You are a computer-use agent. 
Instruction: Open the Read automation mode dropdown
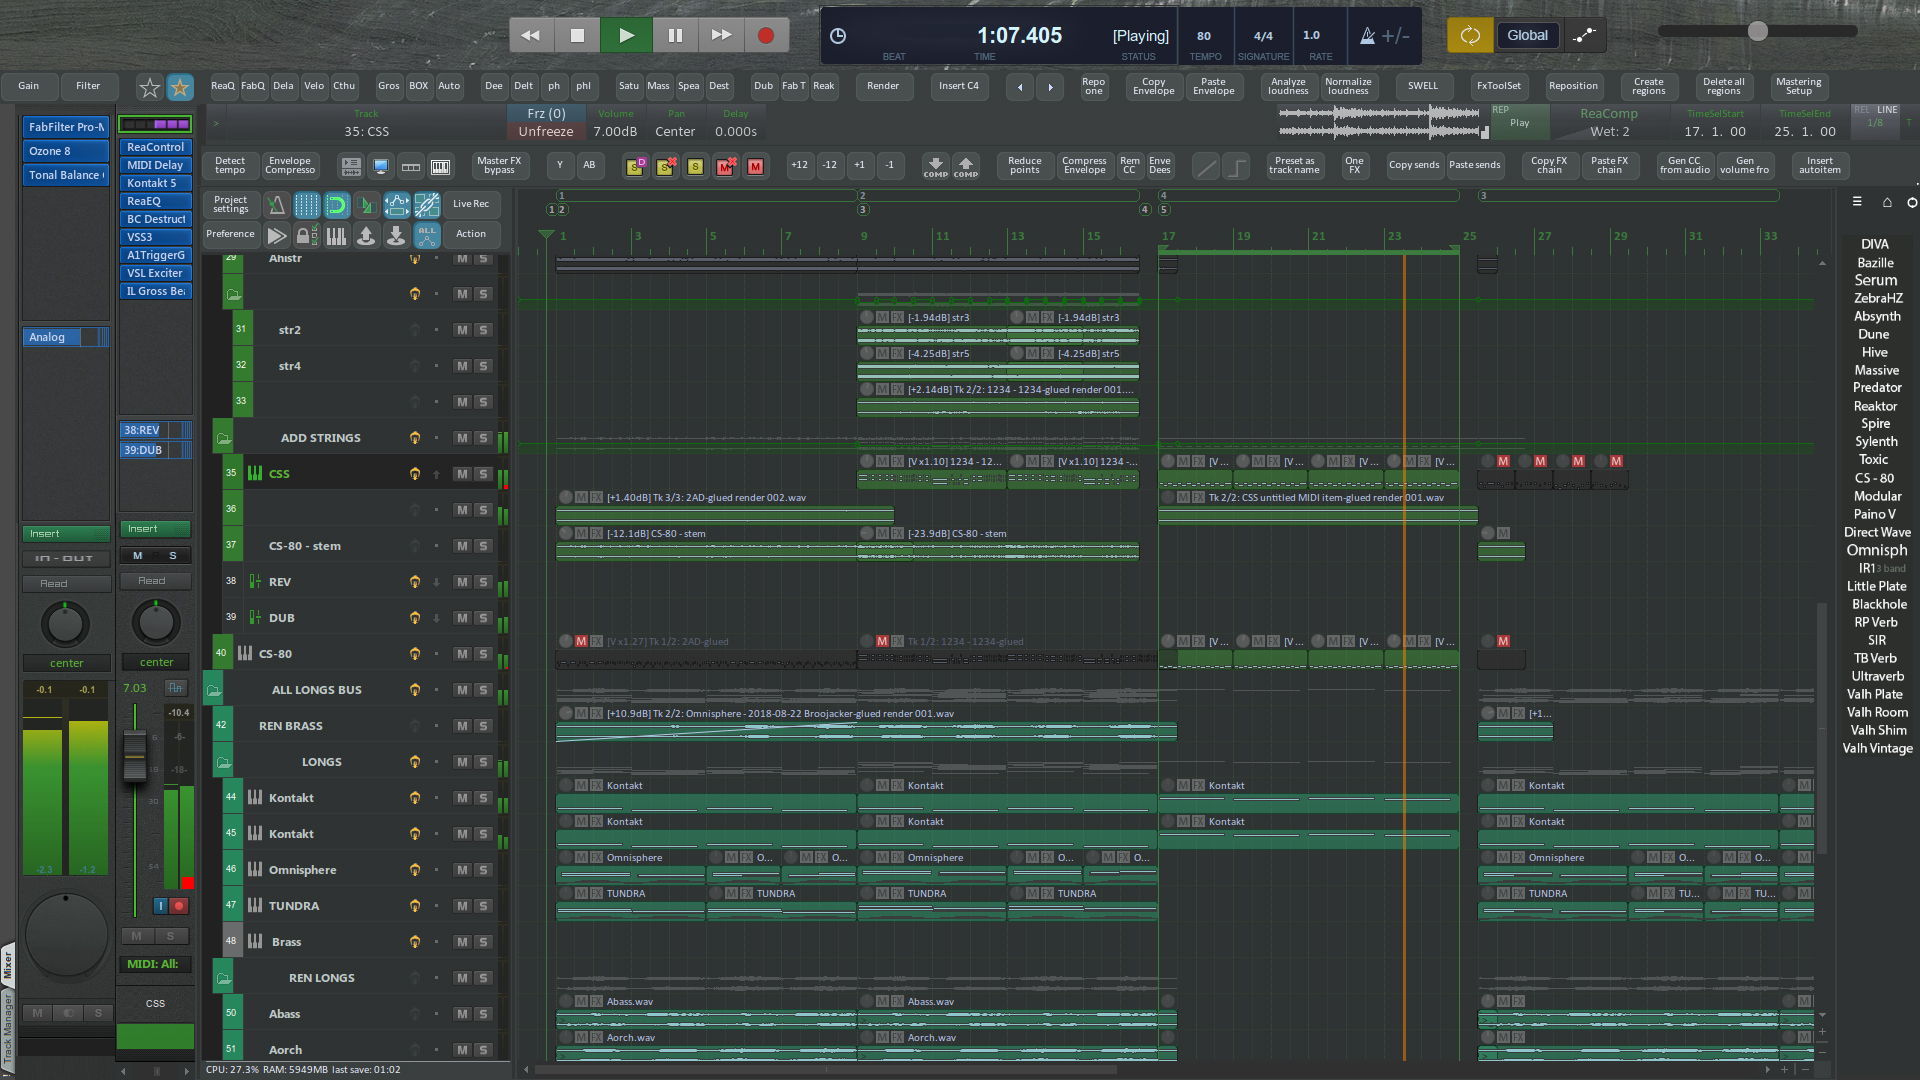[x=66, y=583]
